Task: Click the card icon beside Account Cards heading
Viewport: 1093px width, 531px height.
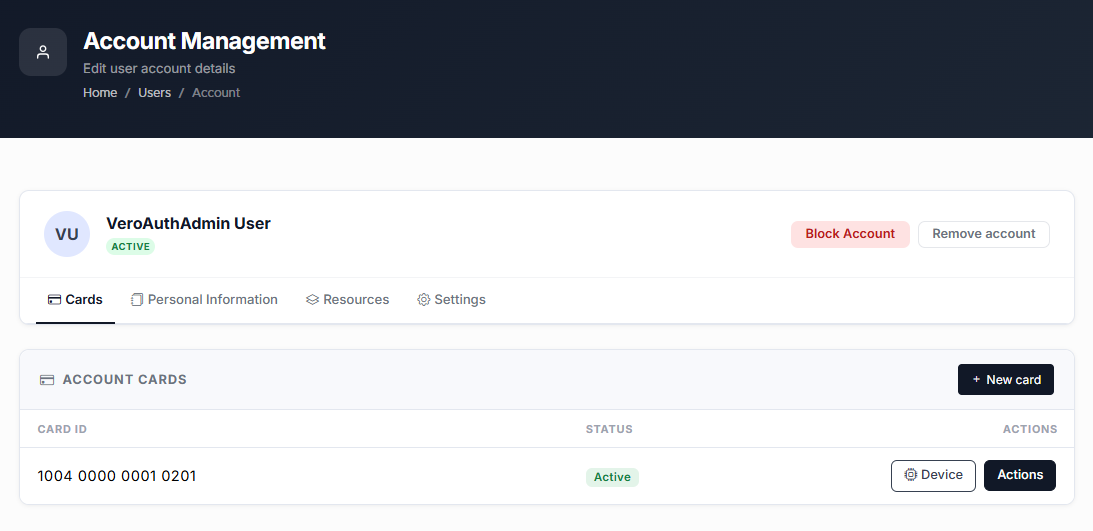Action: (x=47, y=380)
